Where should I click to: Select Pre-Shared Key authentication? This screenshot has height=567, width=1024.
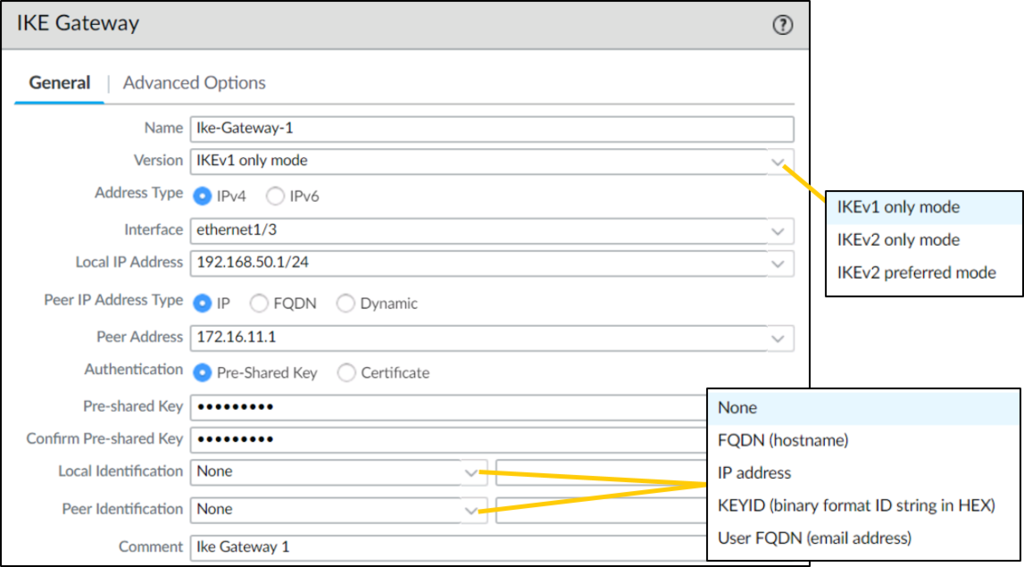pos(202,373)
